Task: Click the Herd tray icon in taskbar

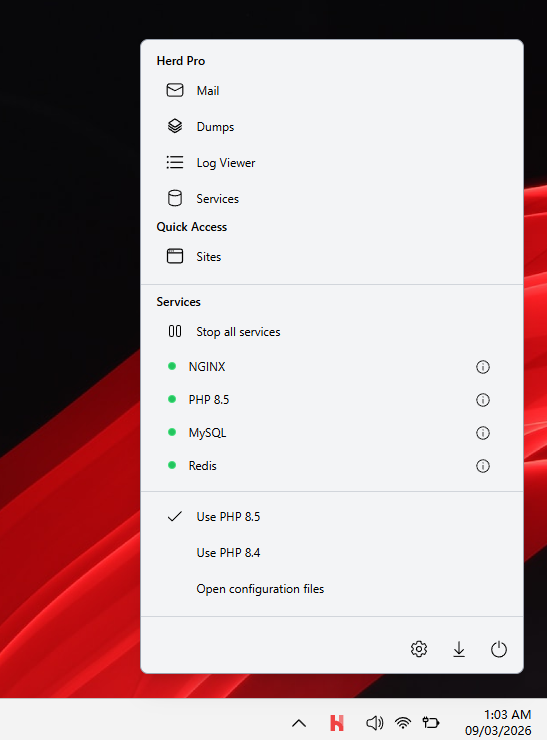Action: tap(337, 723)
